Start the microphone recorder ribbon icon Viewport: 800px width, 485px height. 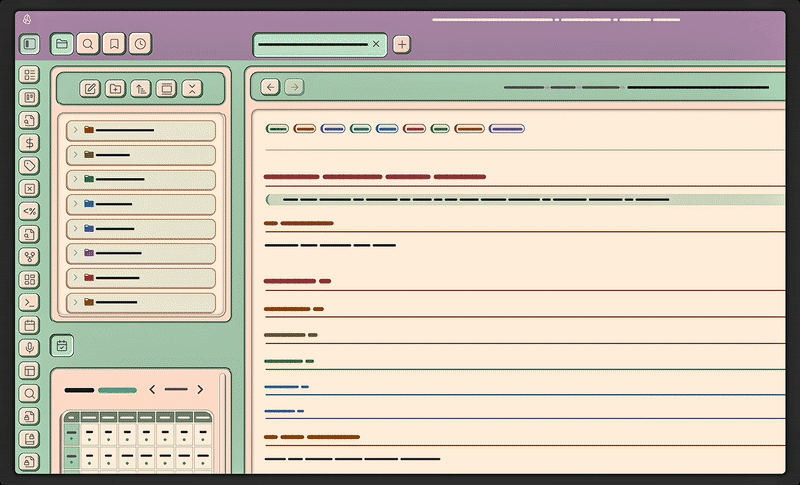[x=30, y=348]
